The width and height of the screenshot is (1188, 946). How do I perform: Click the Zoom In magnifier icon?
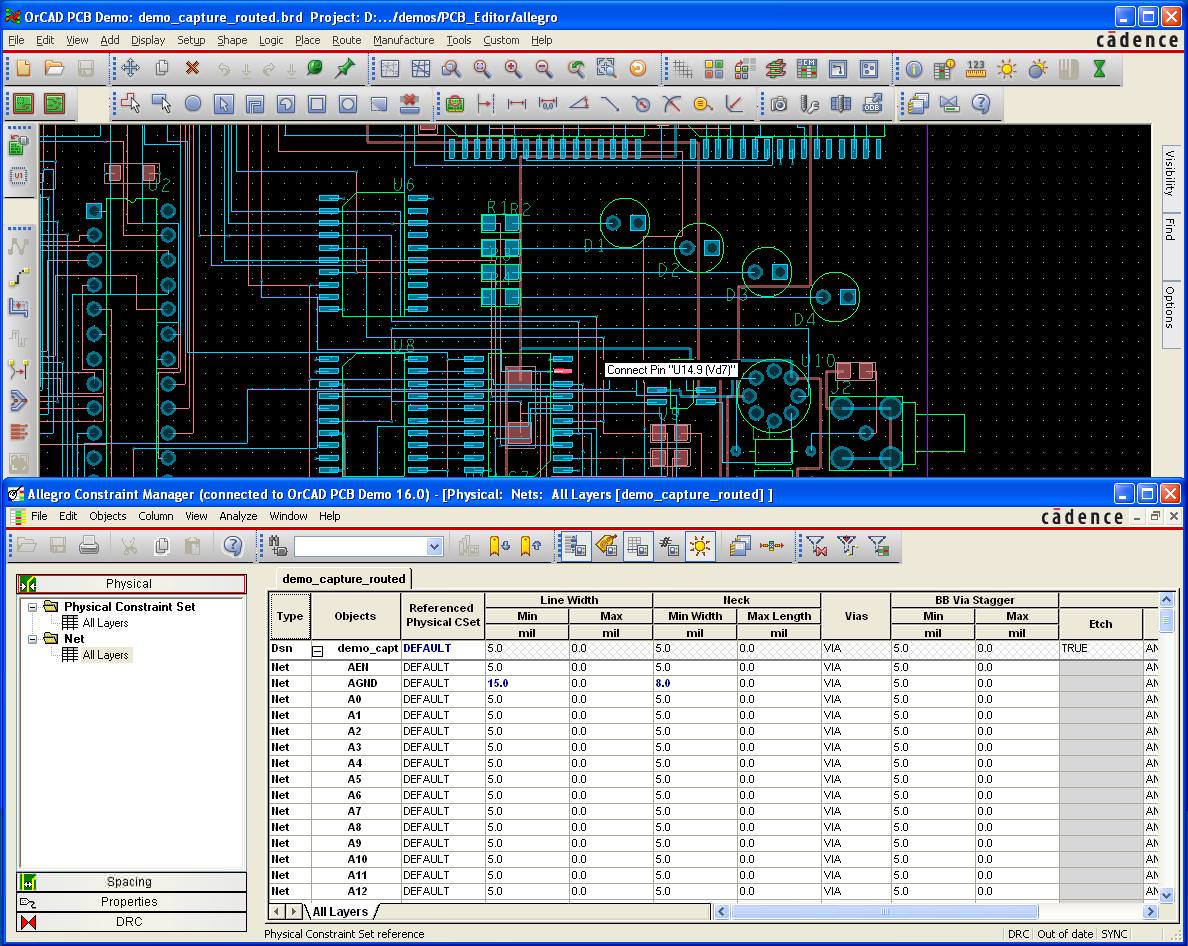513,69
